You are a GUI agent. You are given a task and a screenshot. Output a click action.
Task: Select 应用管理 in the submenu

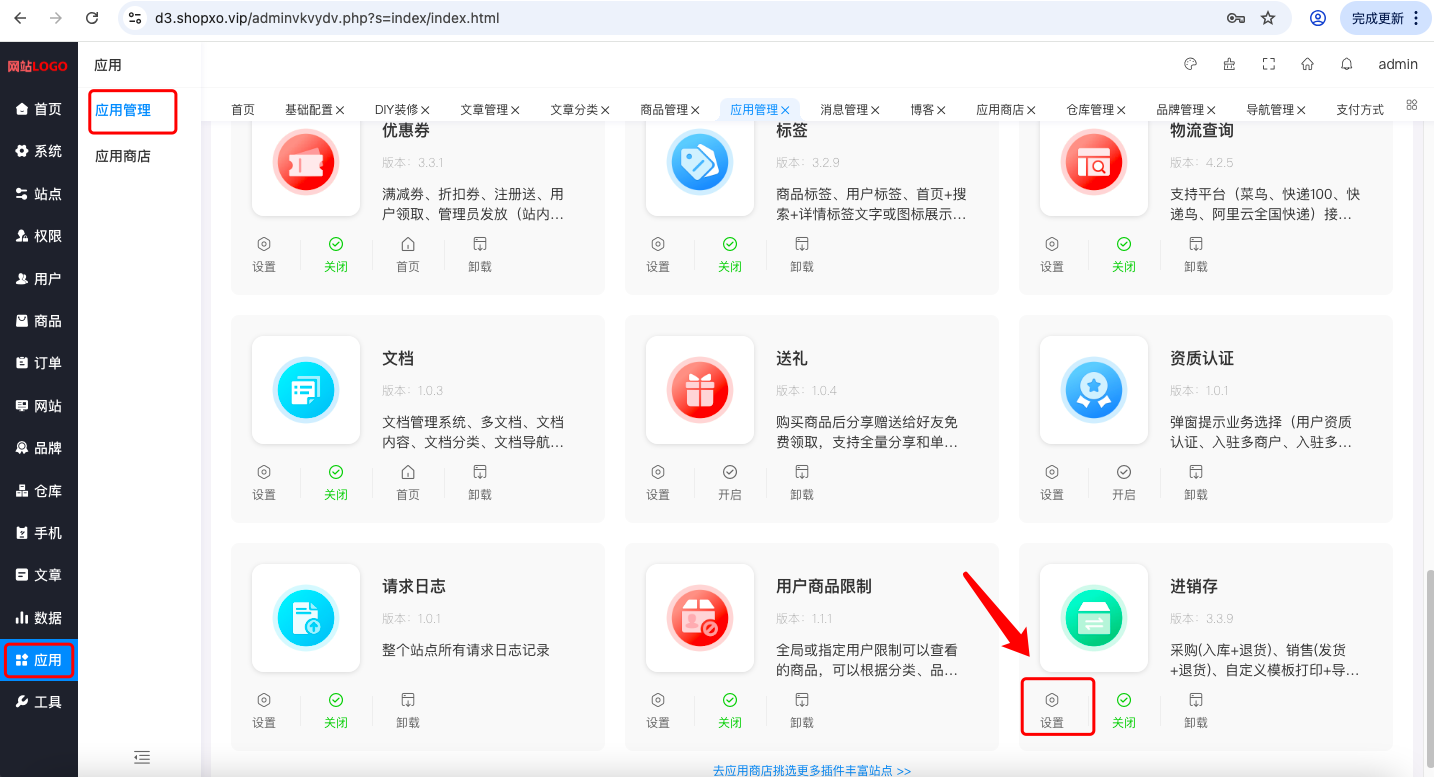(123, 110)
